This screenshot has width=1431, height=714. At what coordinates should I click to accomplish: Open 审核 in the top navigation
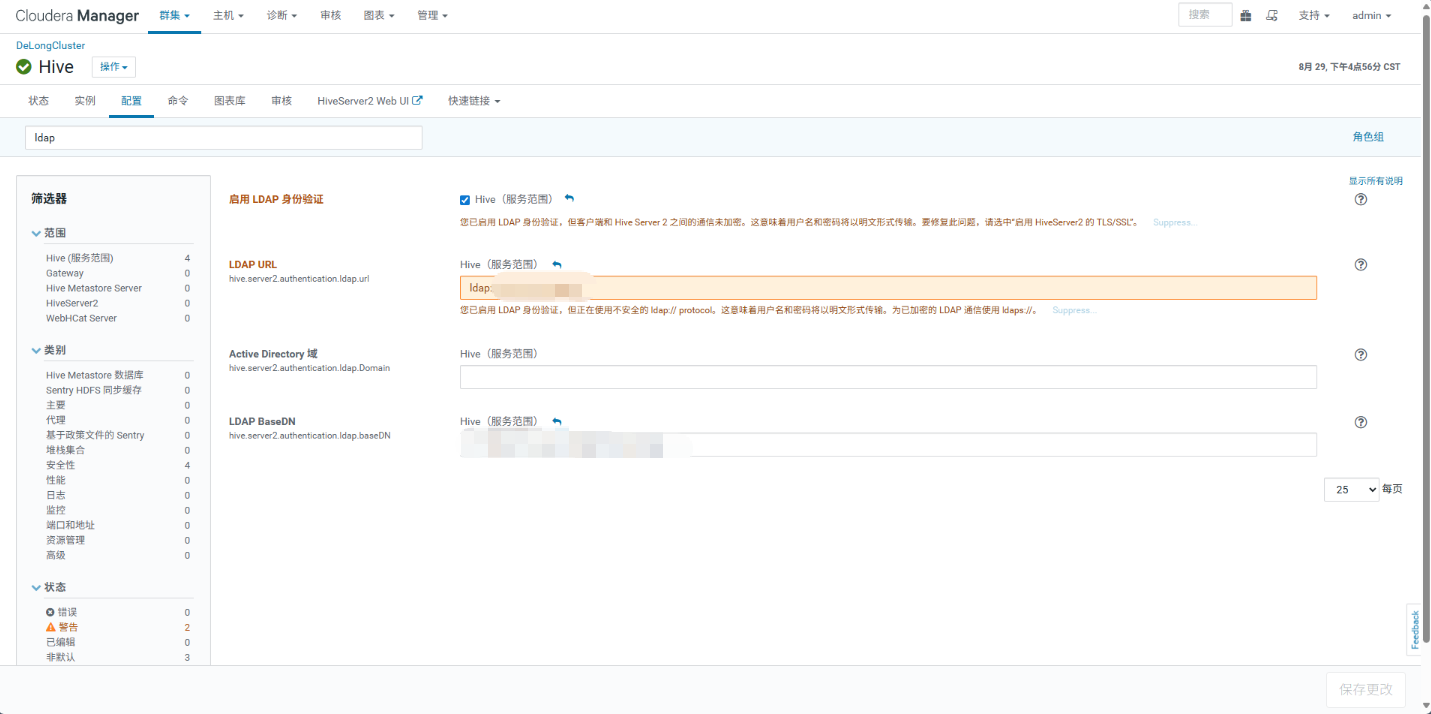point(331,15)
